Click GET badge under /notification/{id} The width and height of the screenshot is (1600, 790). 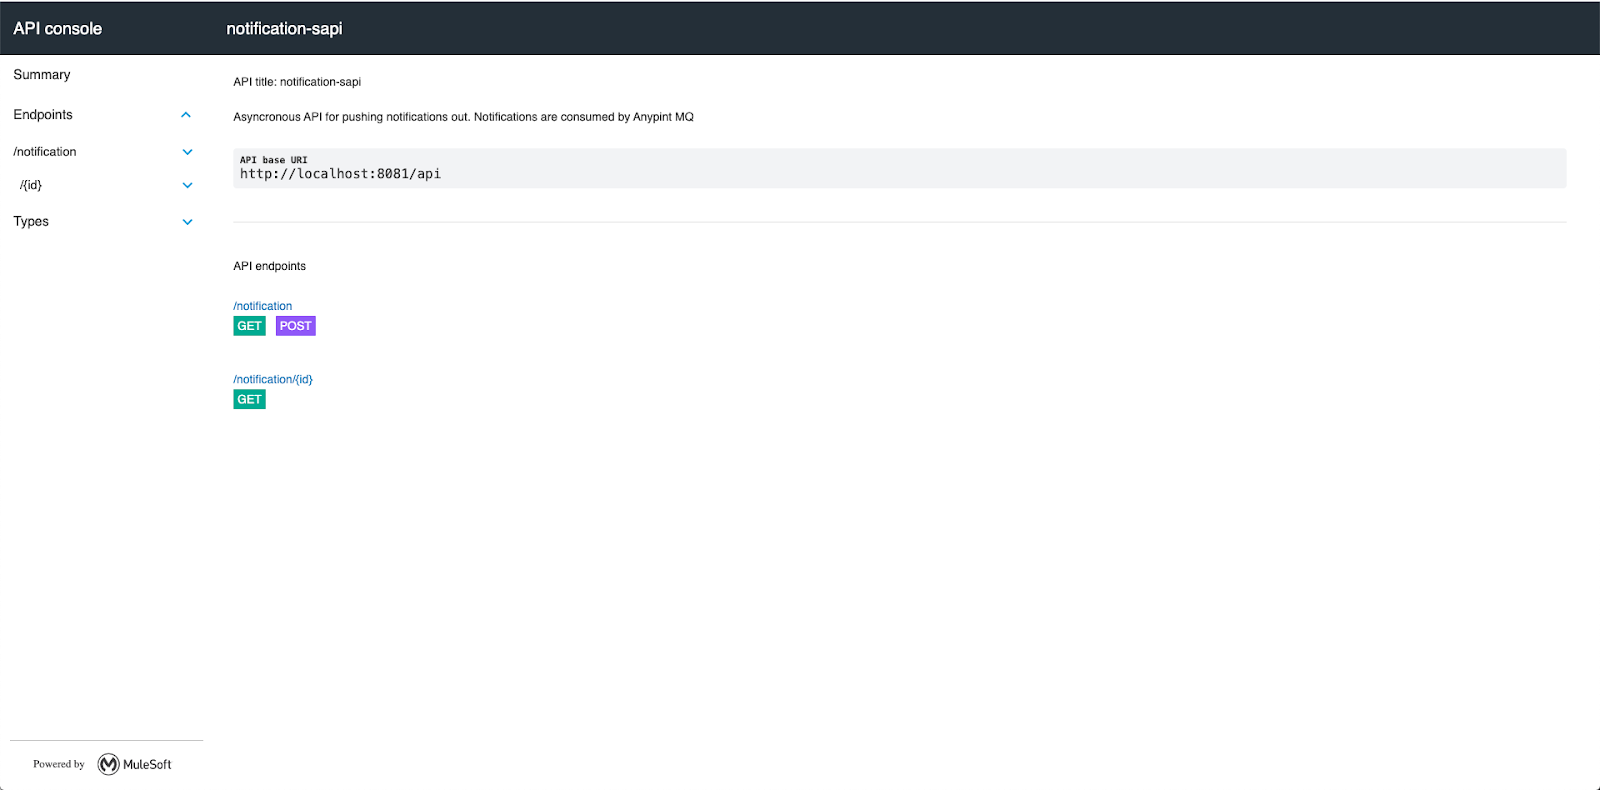(x=249, y=400)
